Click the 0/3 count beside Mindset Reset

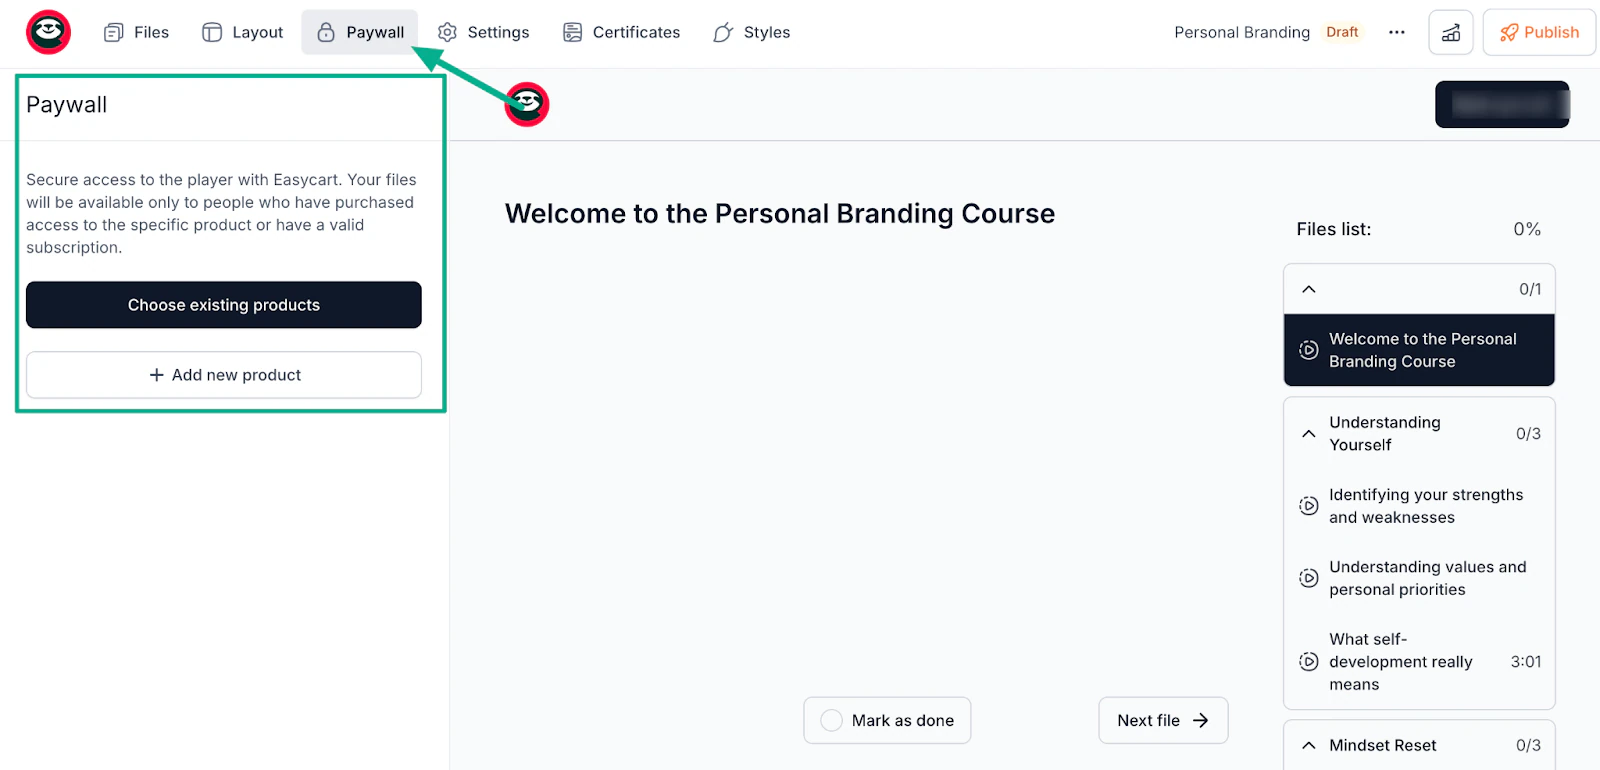click(x=1528, y=745)
